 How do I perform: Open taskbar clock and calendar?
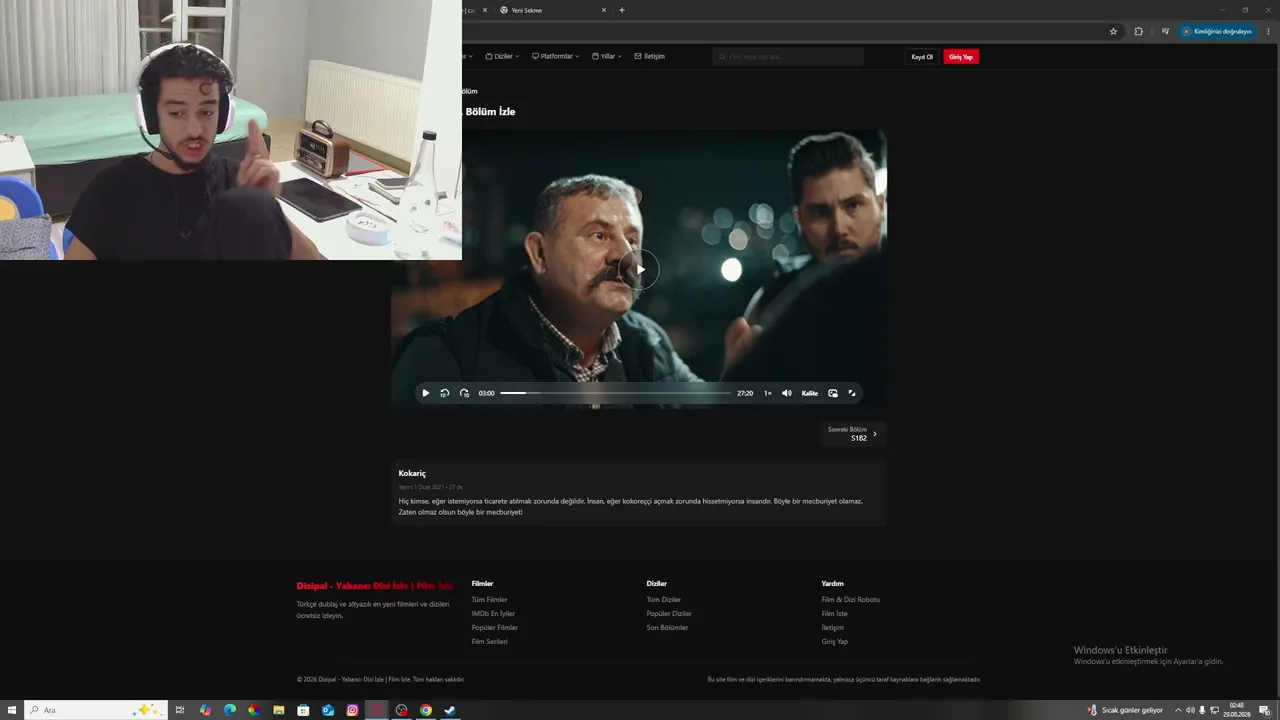pyautogui.click(x=1237, y=710)
